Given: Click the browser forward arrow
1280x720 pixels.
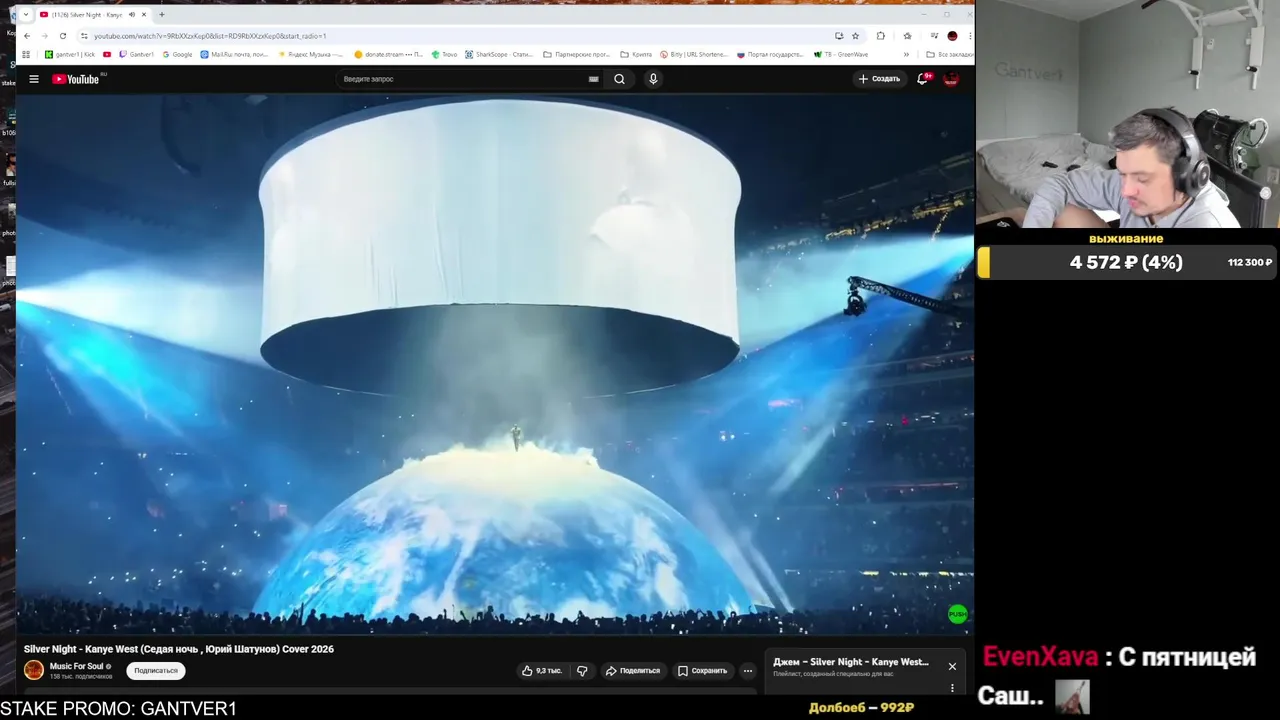Looking at the screenshot, I should [44, 36].
